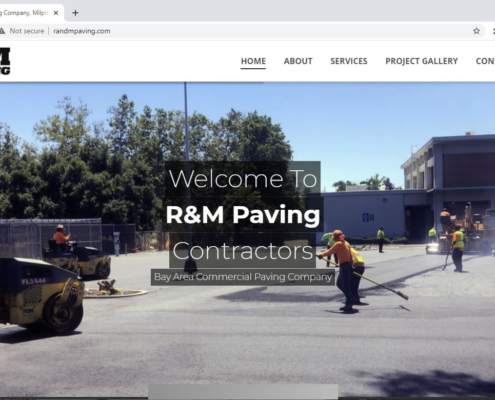Click the R&M Paving bold heading

pyautogui.click(x=243, y=214)
